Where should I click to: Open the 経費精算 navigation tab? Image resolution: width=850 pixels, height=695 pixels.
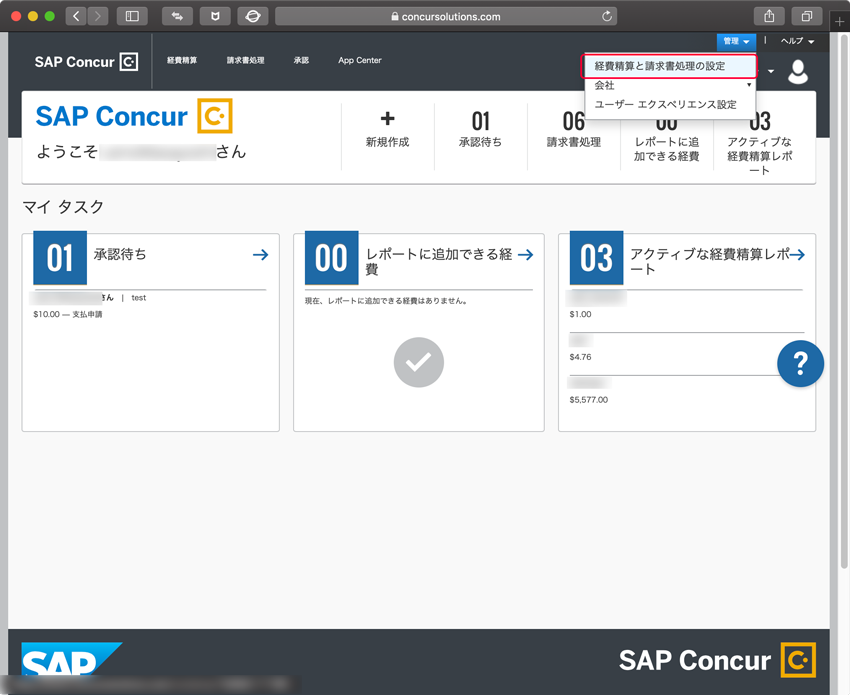tap(182, 60)
